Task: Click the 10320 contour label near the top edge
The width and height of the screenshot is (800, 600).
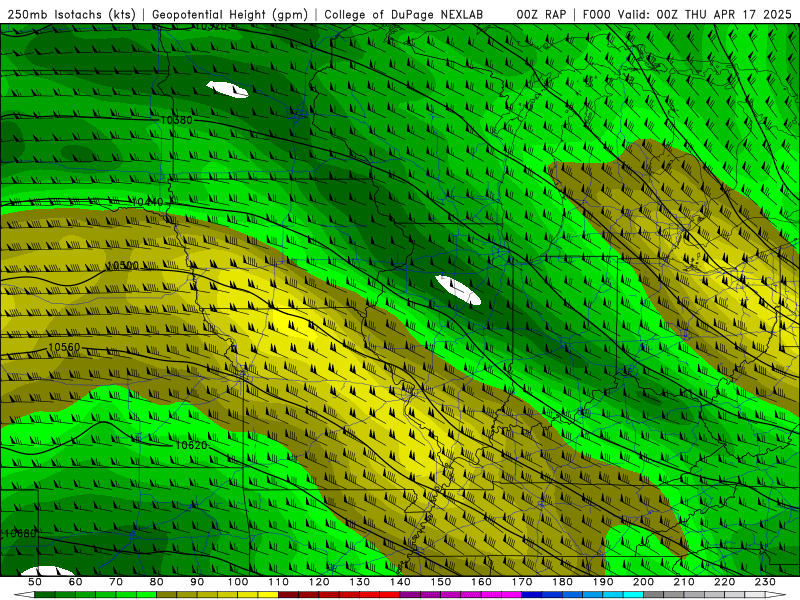Action: tap(211, 27)
